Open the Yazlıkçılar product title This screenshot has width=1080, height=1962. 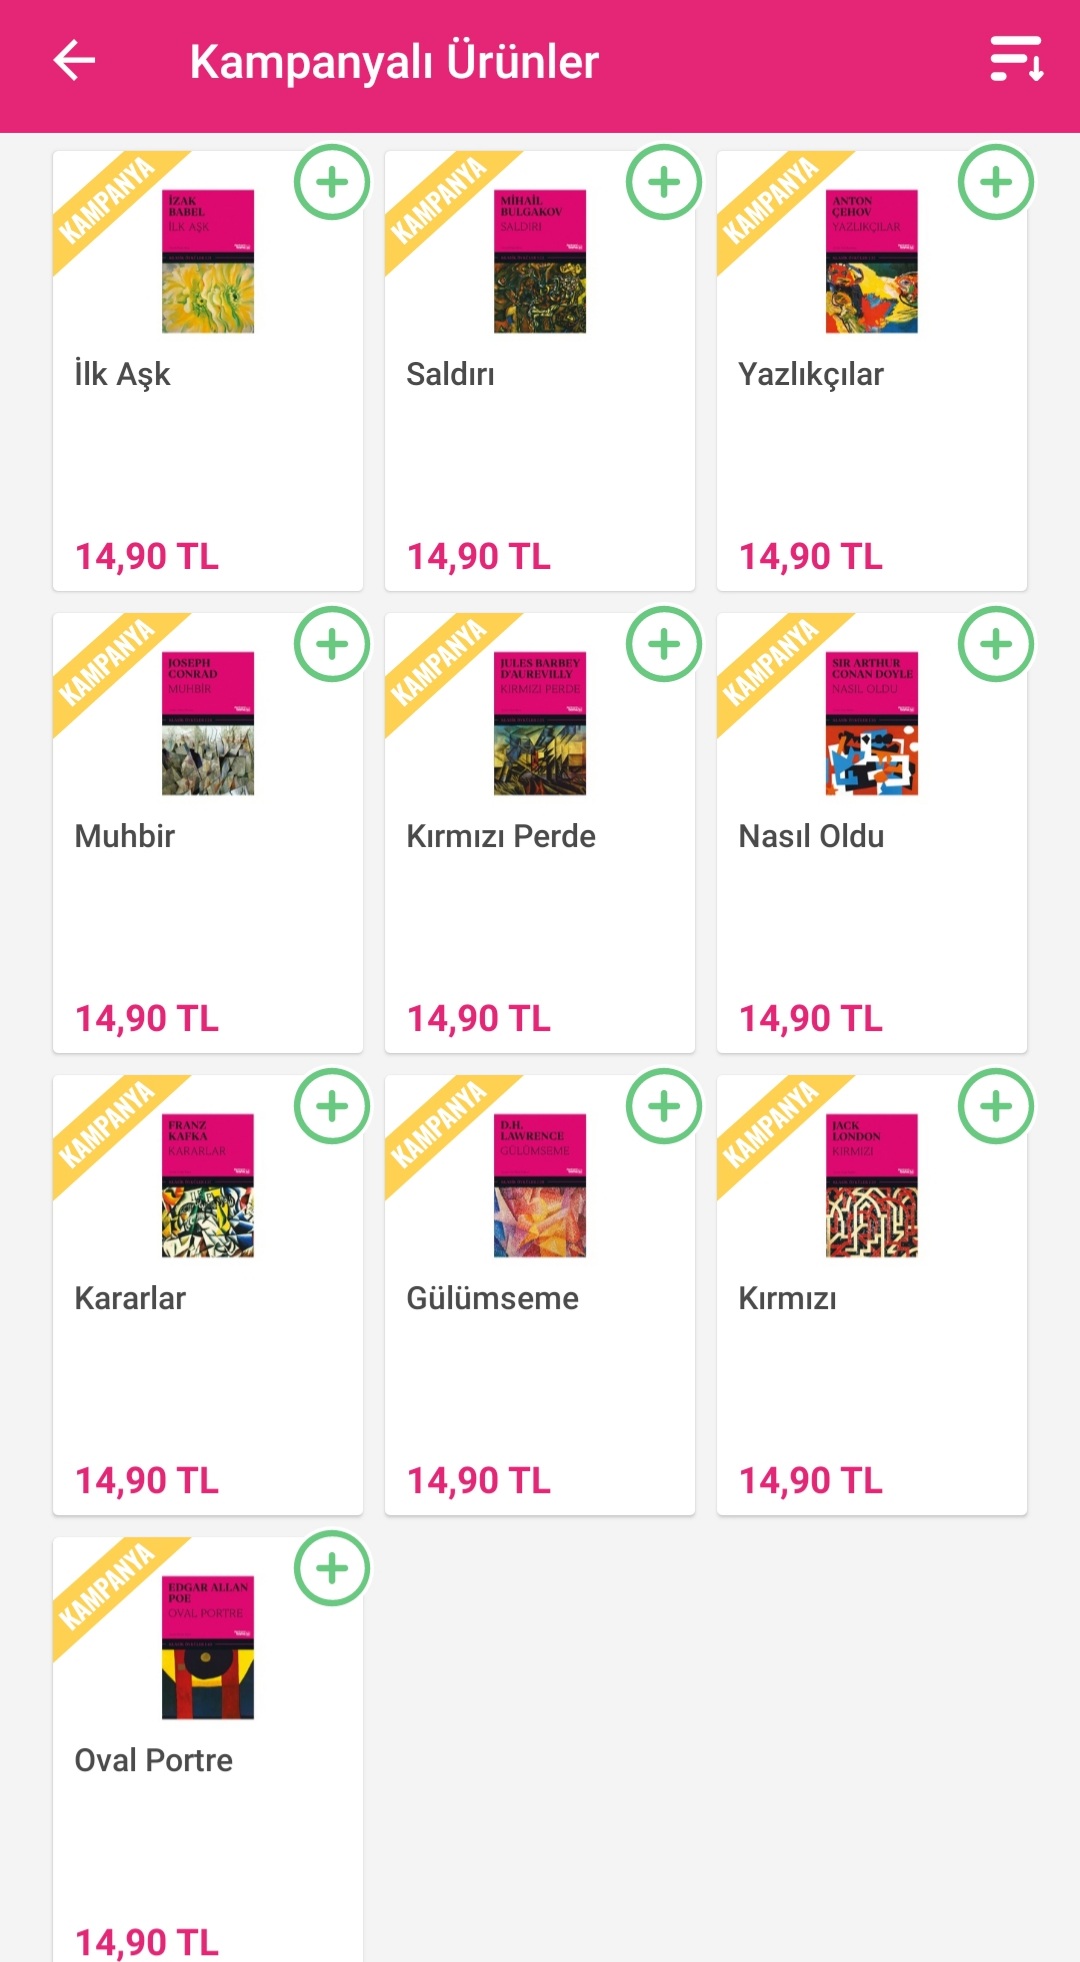pyautogui.click(x=811, y=374)
